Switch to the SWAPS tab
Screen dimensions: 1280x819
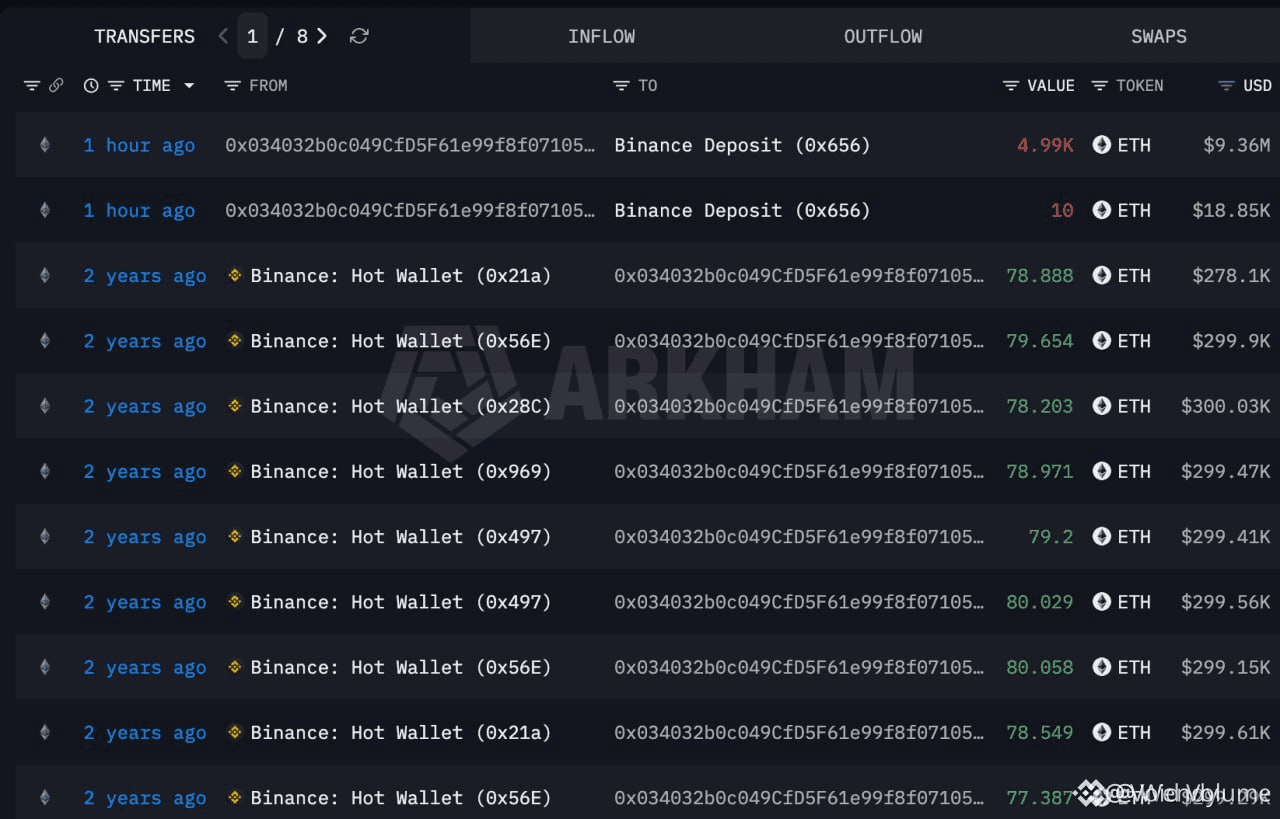pyautogui.click(x=1159, y=36)
